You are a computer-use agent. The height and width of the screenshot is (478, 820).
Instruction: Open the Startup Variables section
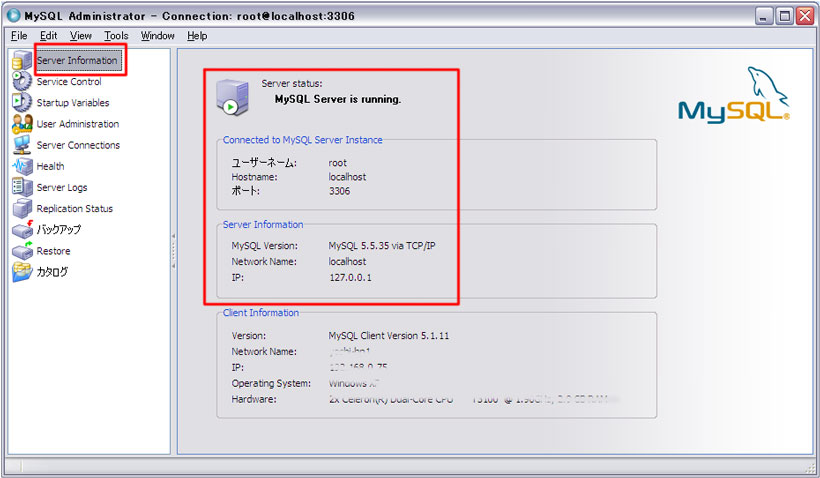click(x=73, y=103)
